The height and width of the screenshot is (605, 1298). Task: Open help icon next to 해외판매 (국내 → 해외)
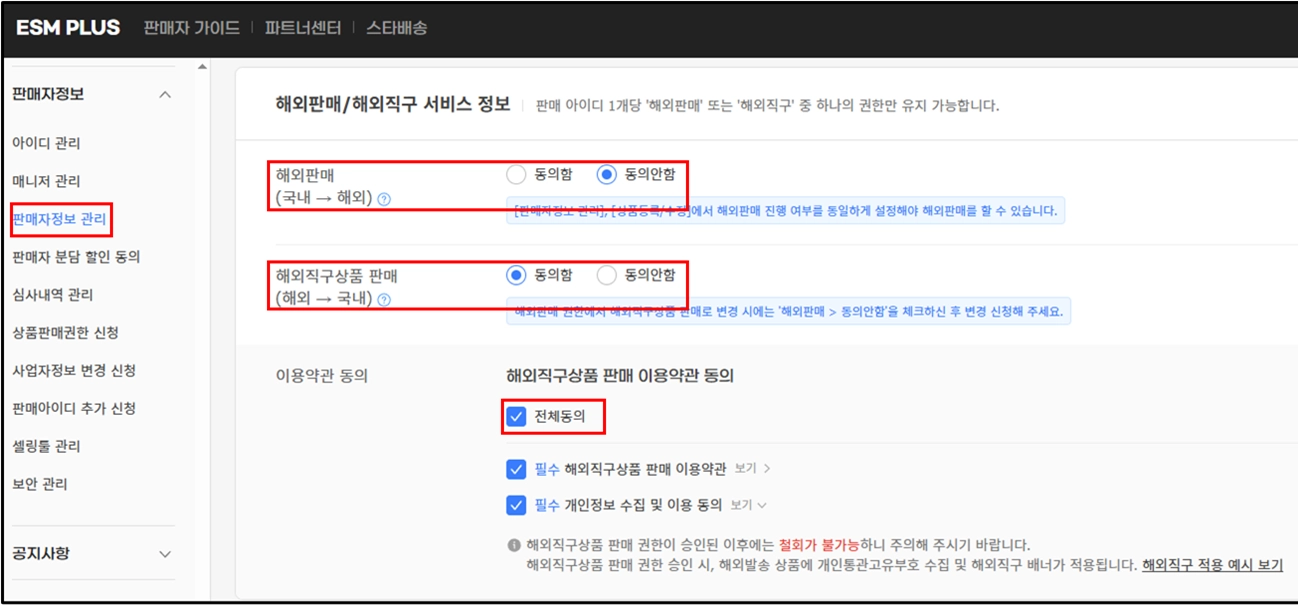(384, 199)
